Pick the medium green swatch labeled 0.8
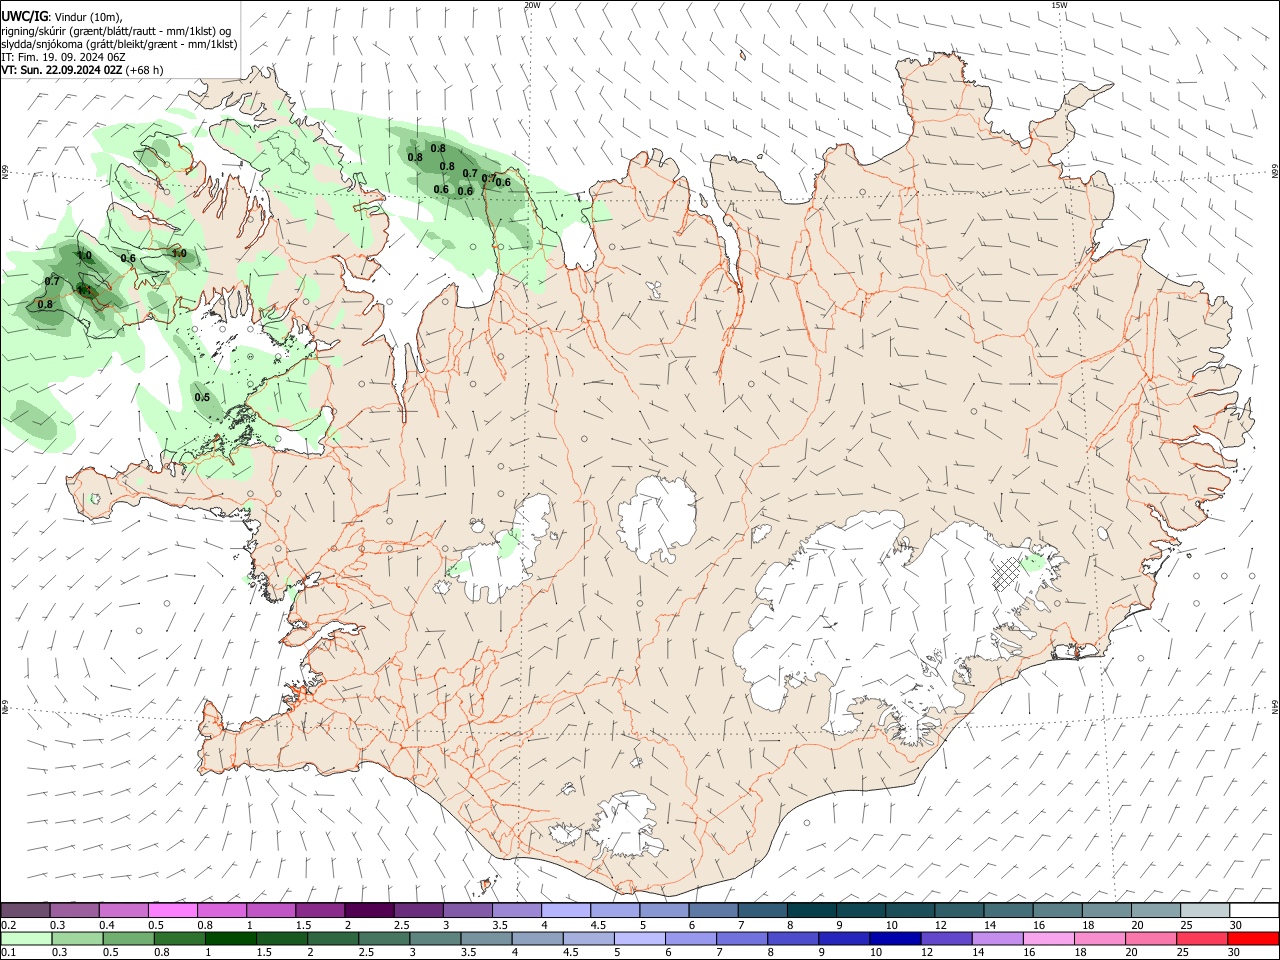 [178, 938]
